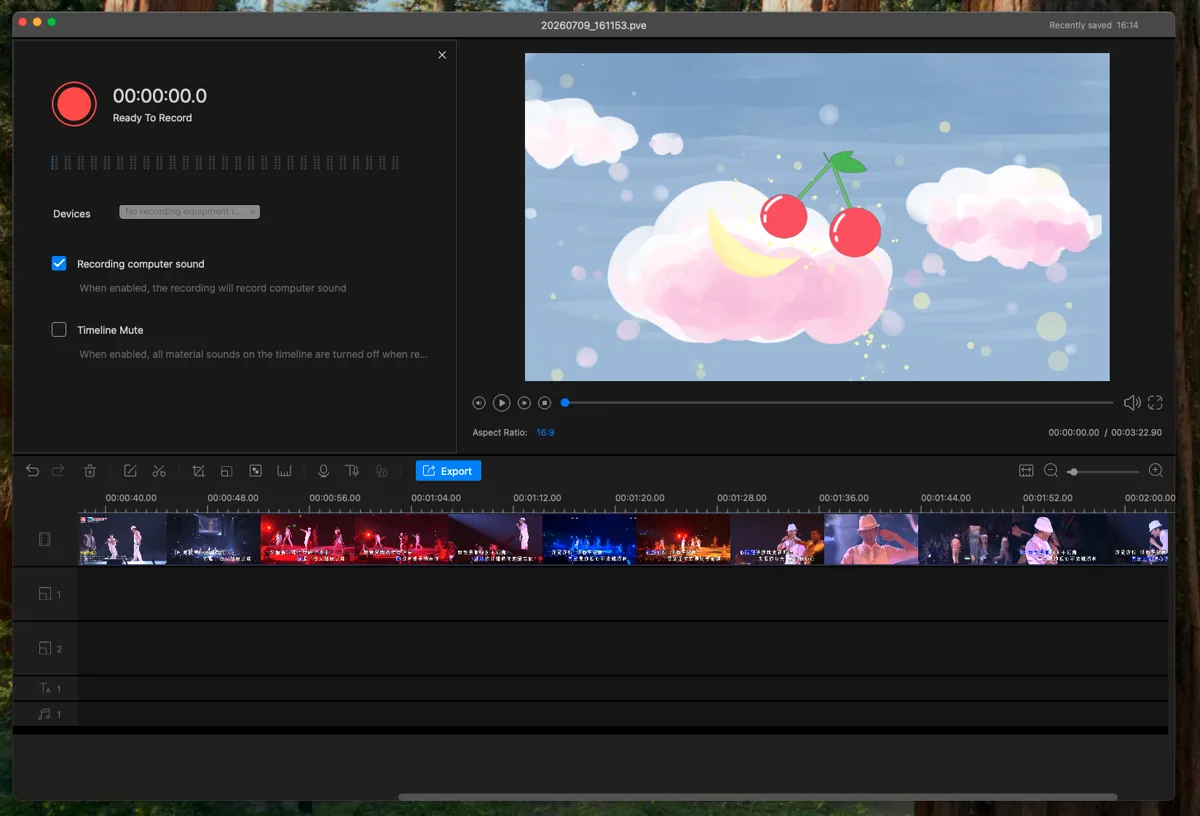The height and width of the screenshot is (816, 1200).
Task: Toggle preview volume speaker icon
Action: (1132, 403)
